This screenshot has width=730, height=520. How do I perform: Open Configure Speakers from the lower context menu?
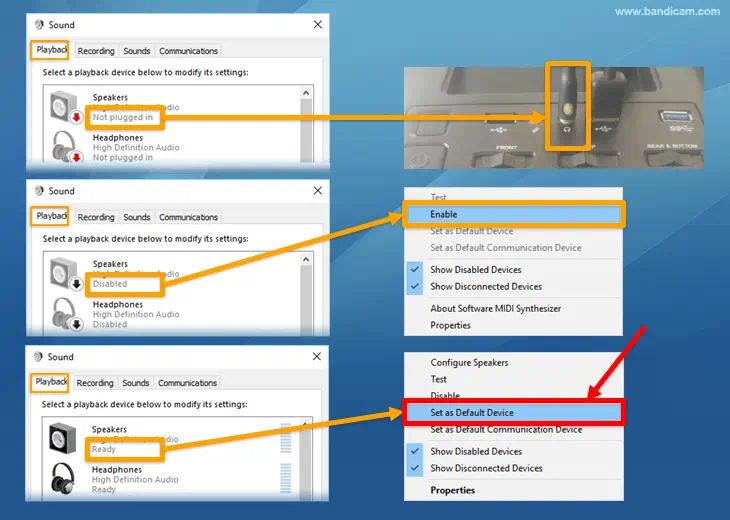pyautogui.click(x=469, y=363)
